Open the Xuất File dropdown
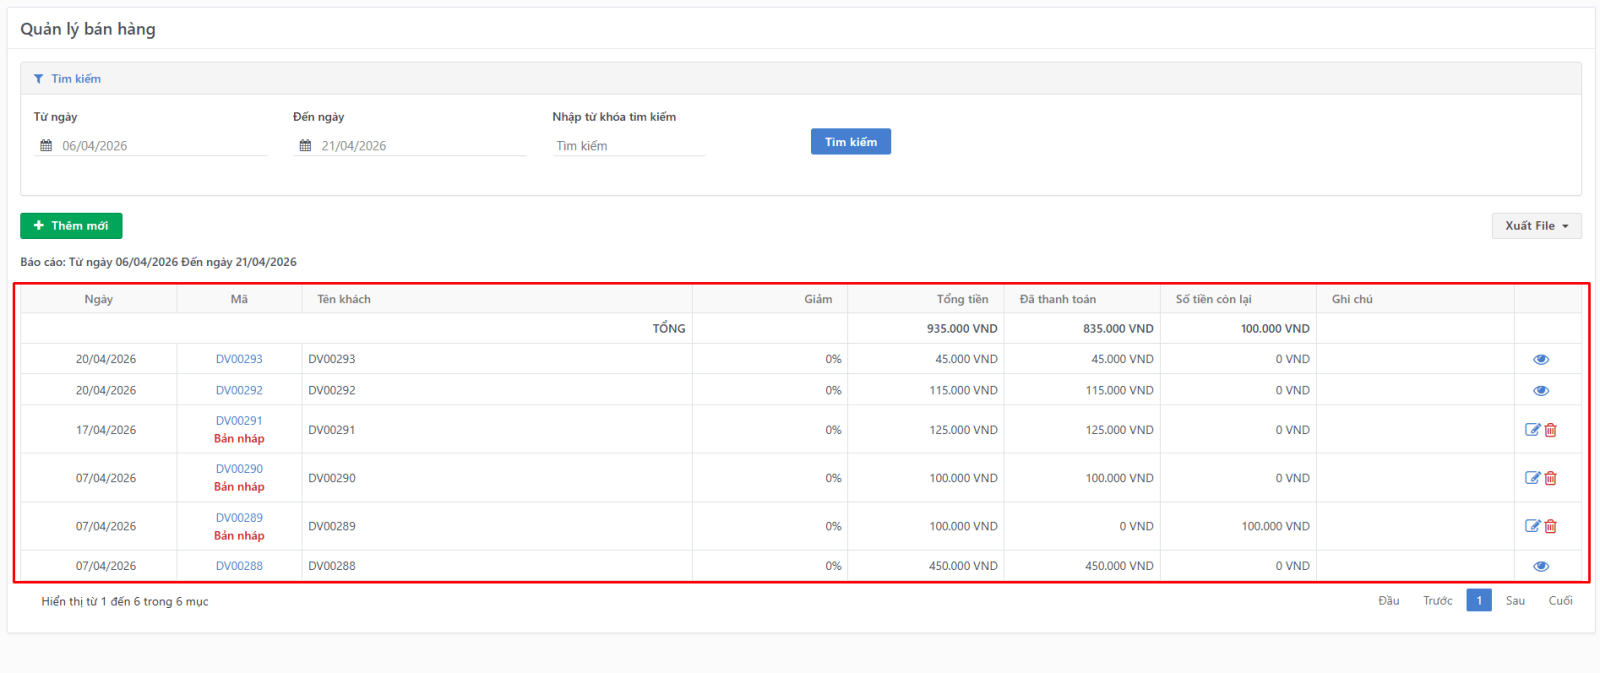This screenshot has height=673, width=1600. pyautogui.click(x=1536, y=226)
